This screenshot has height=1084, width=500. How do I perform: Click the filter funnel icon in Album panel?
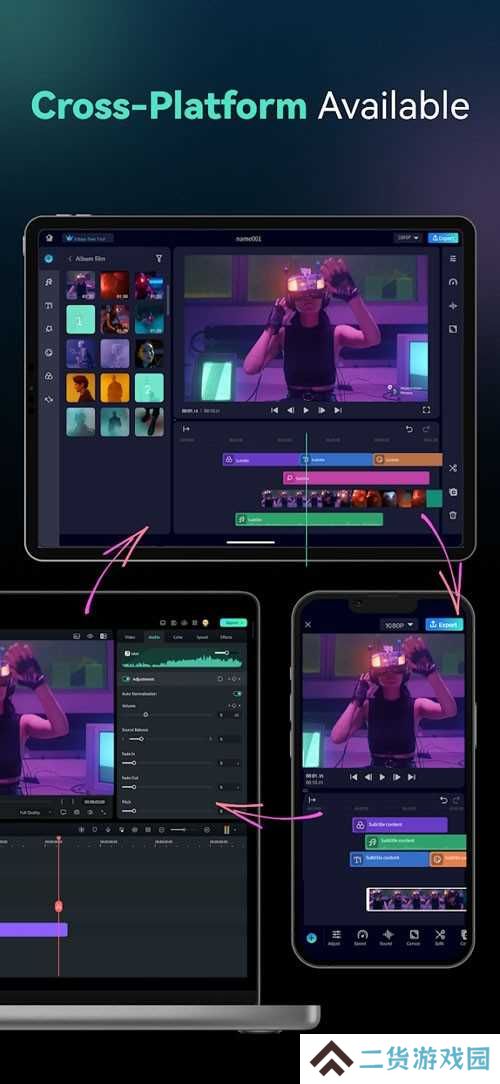[x=158, y=259]
